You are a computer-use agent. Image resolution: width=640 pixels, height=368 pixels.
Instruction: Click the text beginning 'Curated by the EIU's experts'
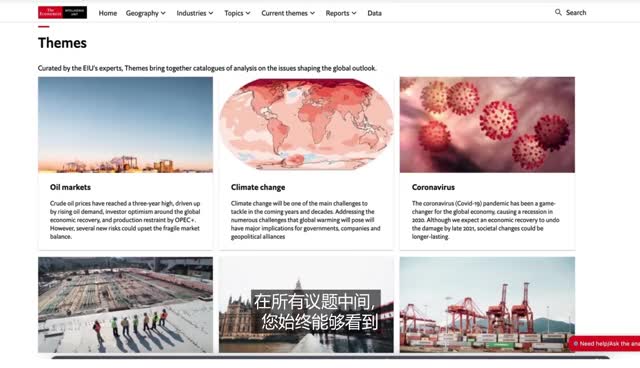coord(207,68)
